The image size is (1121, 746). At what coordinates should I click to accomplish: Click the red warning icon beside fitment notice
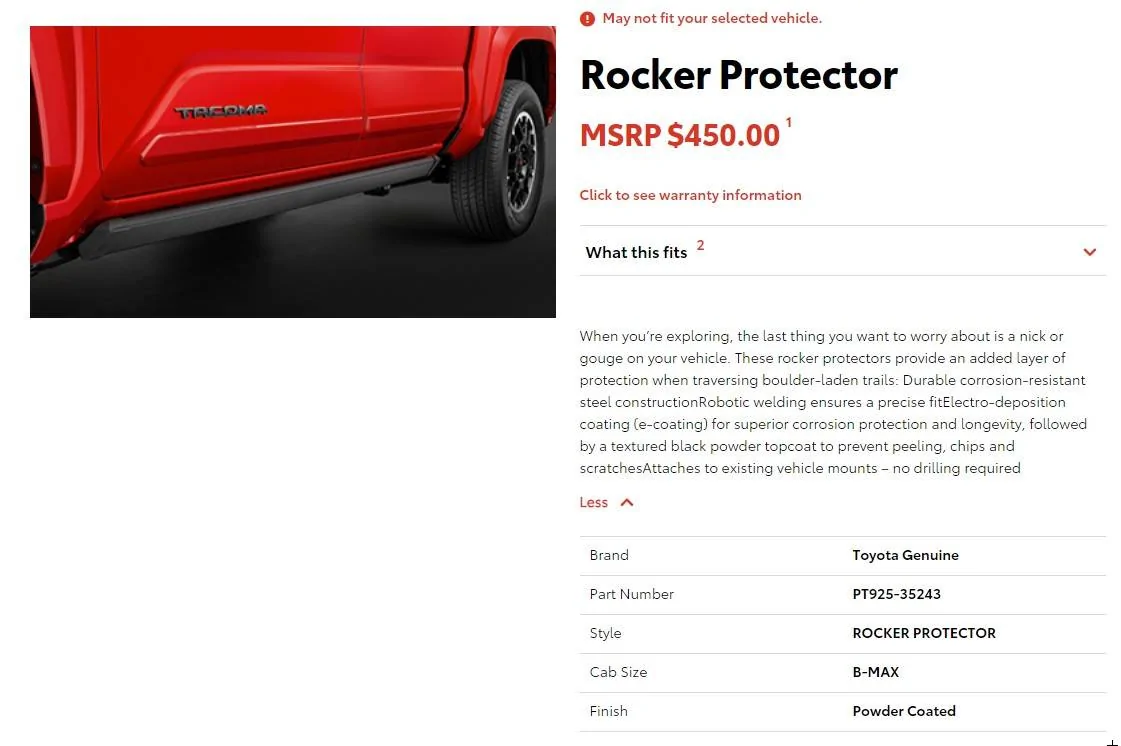tap(587, 18)
